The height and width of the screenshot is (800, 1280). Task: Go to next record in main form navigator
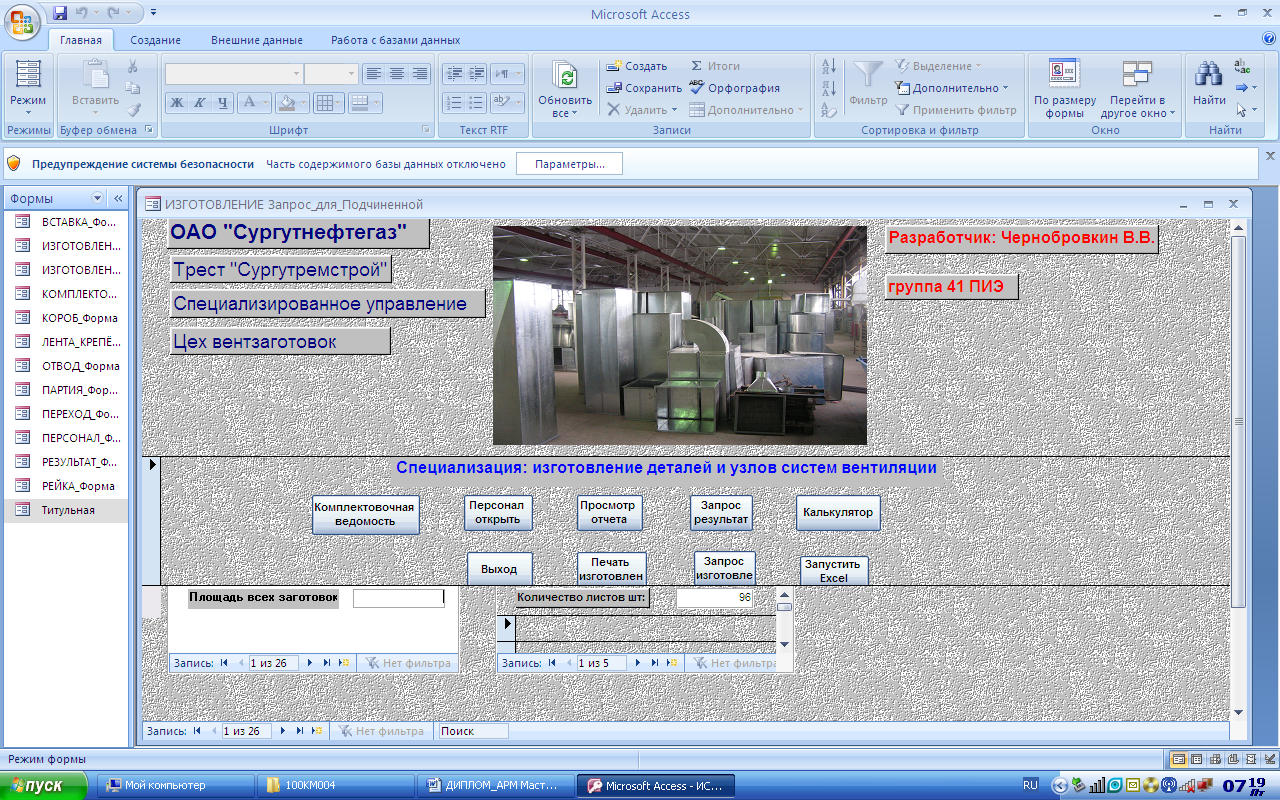pyautogui.click(x=282, y=731)
